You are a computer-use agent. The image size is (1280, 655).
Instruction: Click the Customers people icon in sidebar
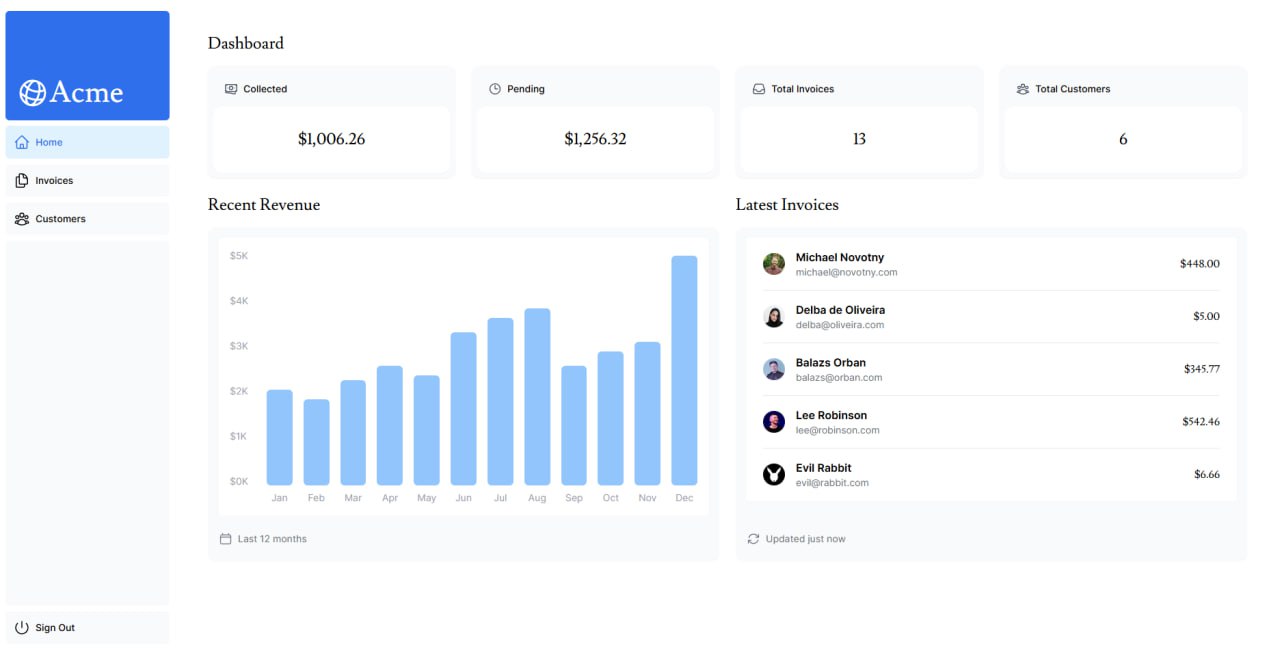22,218
